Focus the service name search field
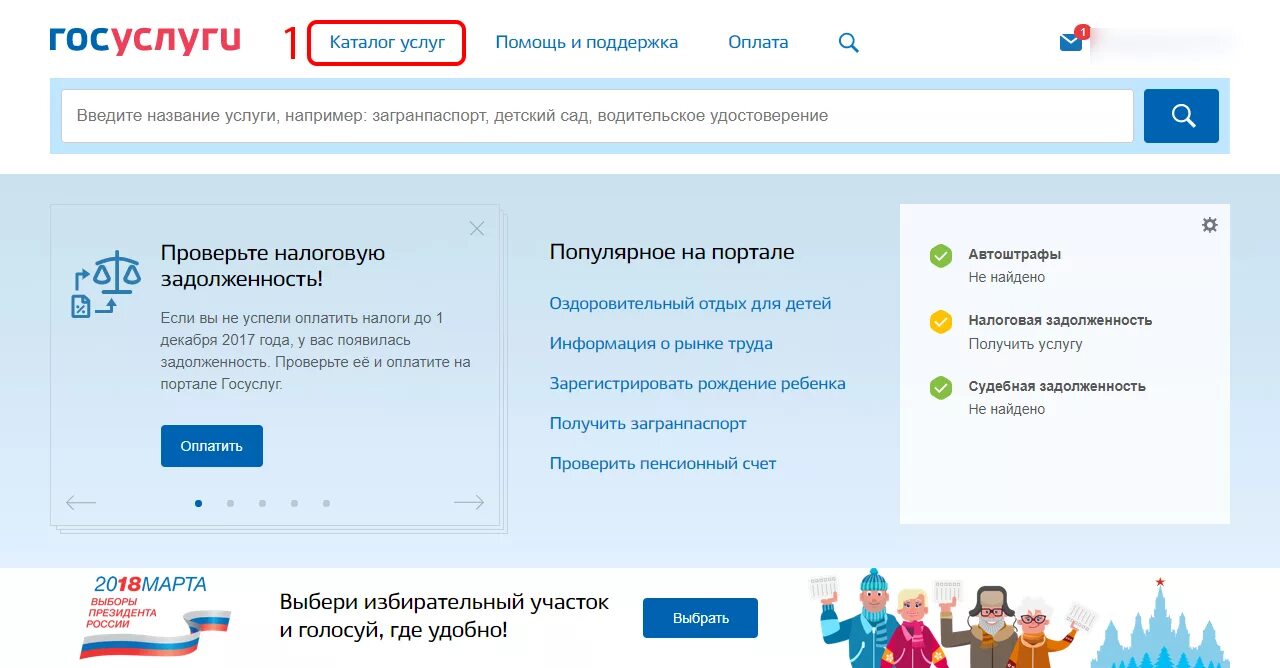1280x668 pixels. point(597,116)
